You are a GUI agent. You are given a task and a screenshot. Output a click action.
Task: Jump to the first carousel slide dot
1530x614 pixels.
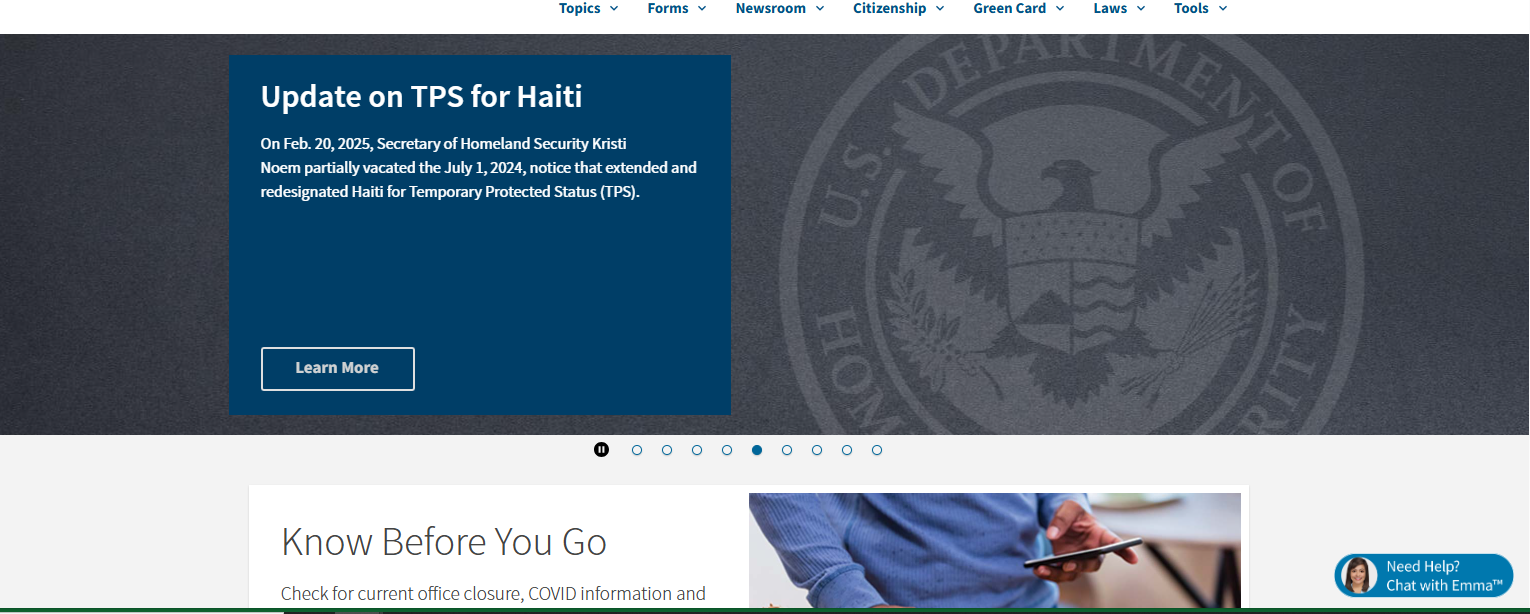tap(637, 450)
